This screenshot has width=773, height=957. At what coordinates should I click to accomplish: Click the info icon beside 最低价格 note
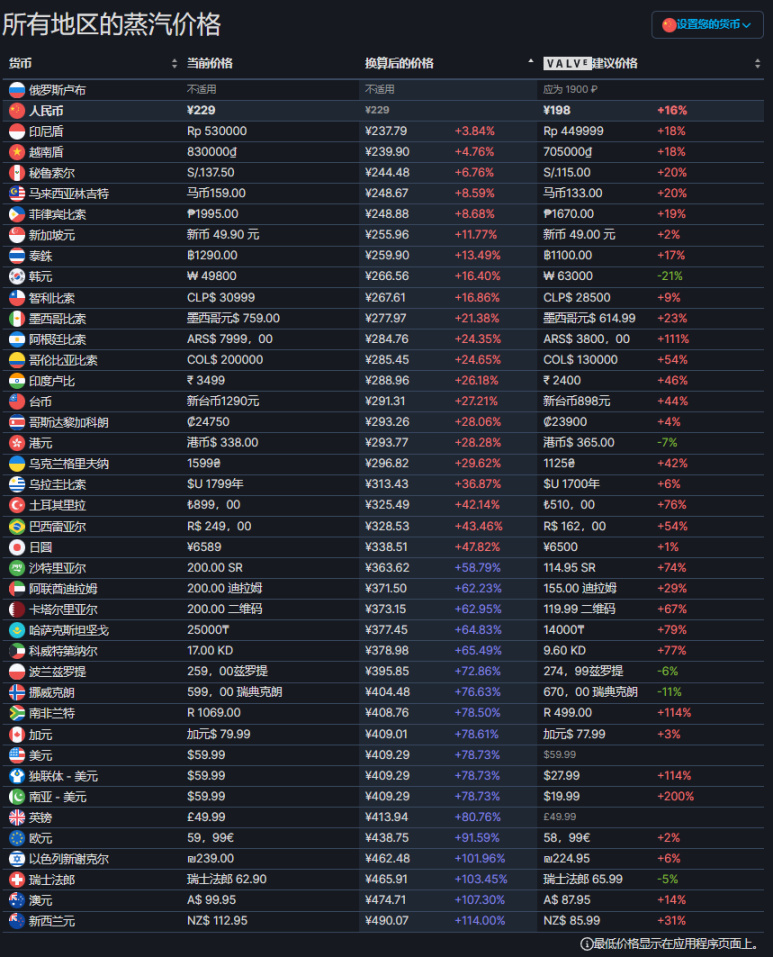[x=586, y=944]
